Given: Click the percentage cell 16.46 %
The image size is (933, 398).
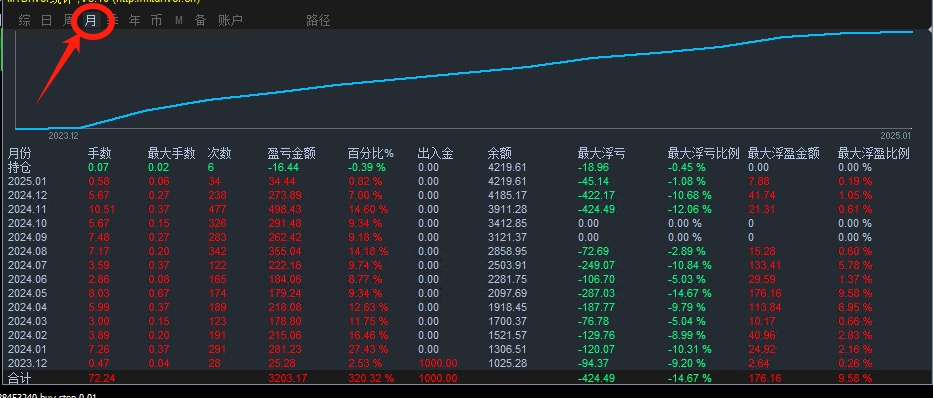Looking at the screenshot, I should pos(368,335).
